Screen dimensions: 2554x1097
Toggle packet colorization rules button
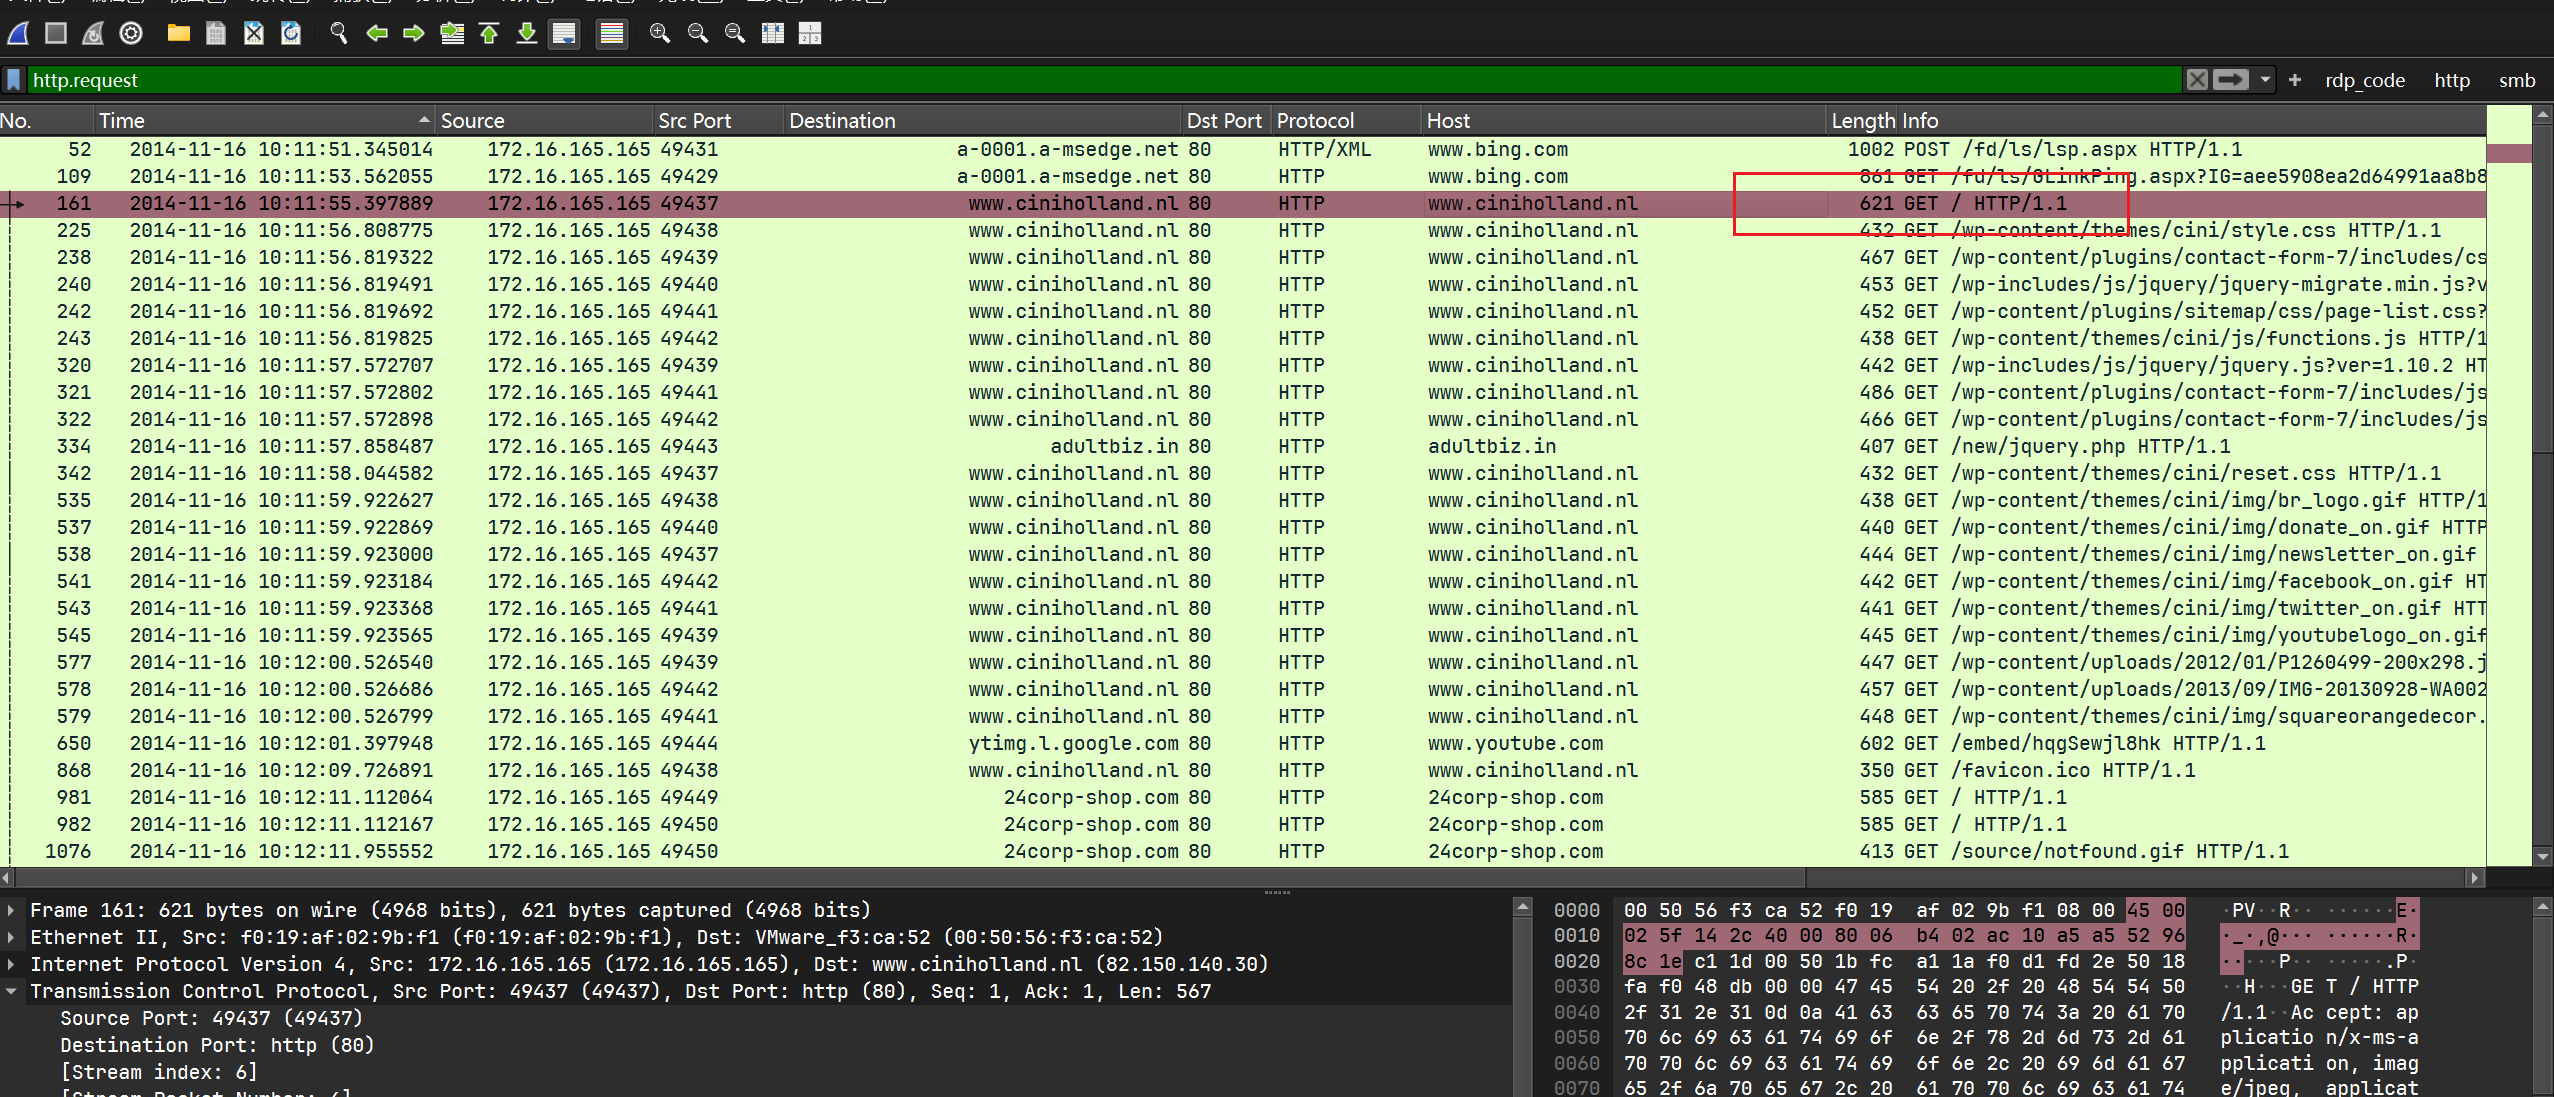(x=611, y=34)
